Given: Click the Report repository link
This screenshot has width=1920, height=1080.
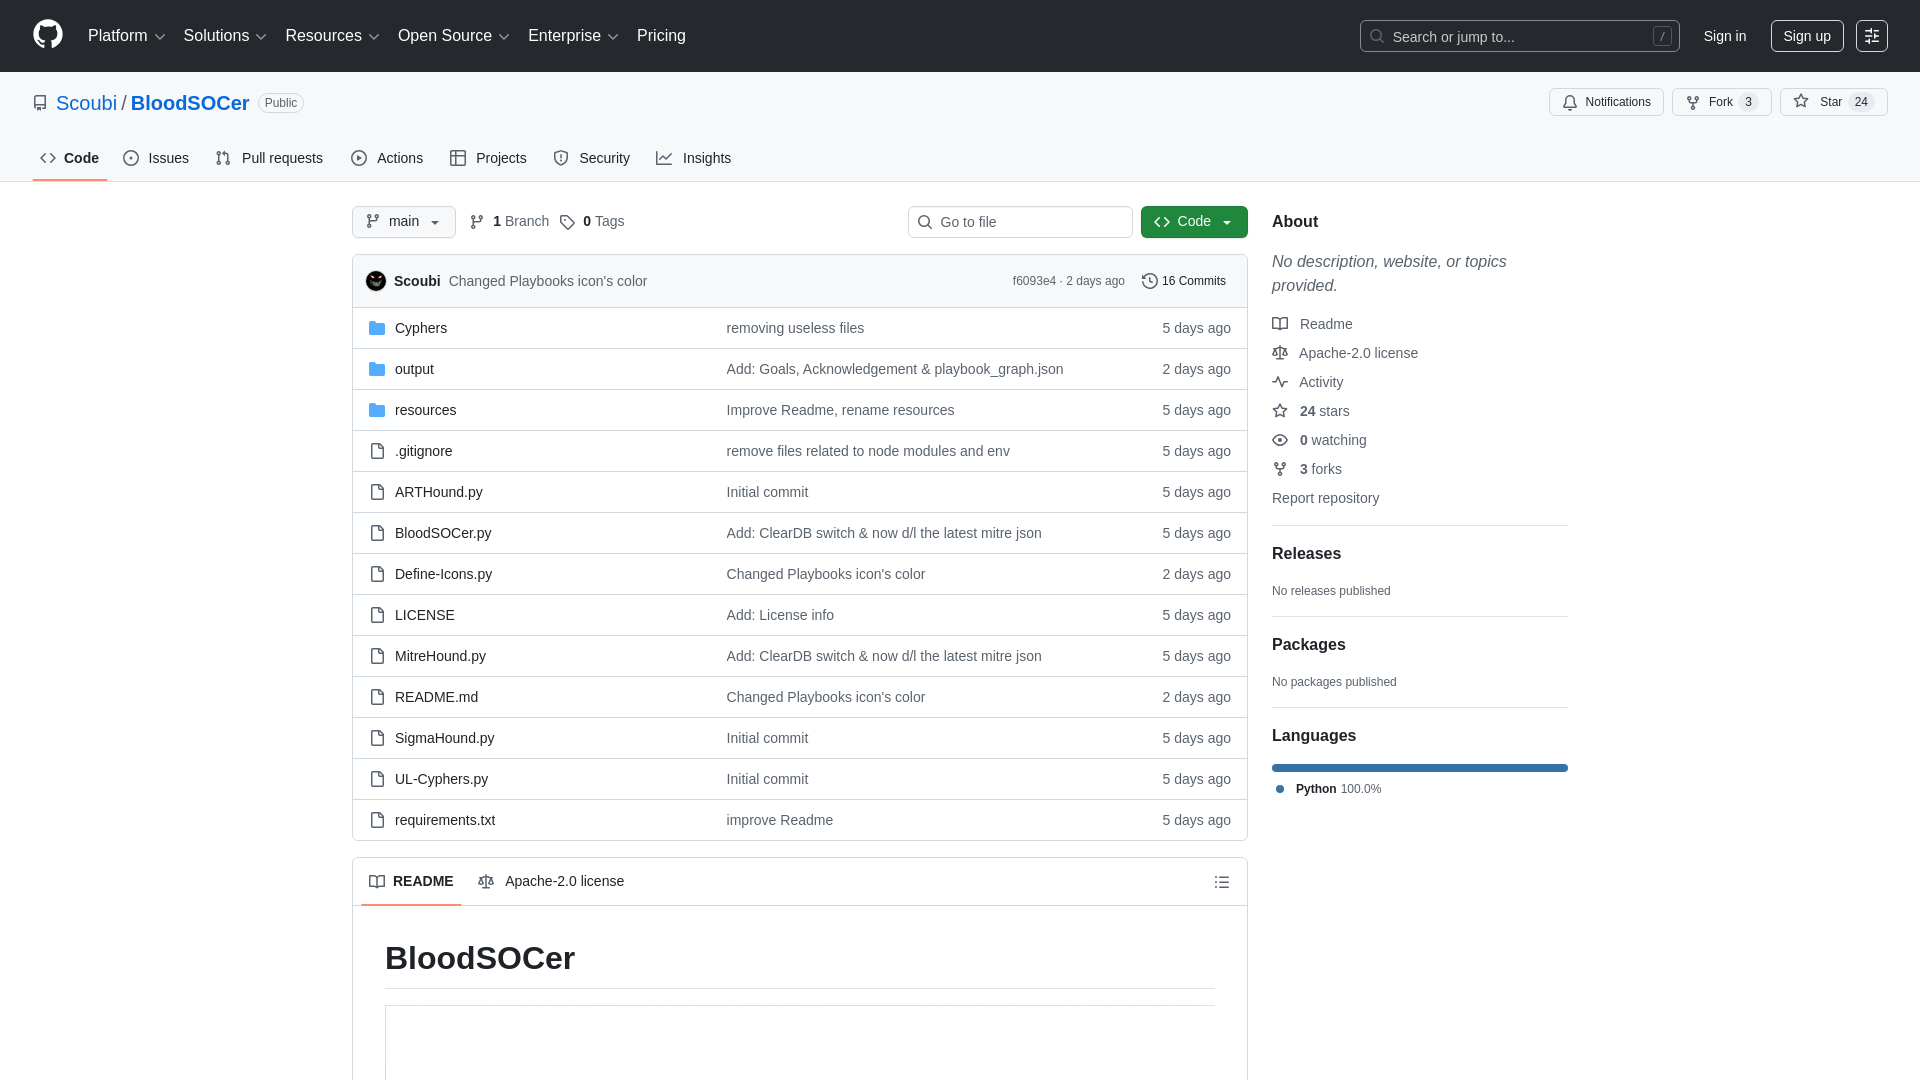Looking at the screenshot, I should pyautogui.click(x=1325, y=498).
